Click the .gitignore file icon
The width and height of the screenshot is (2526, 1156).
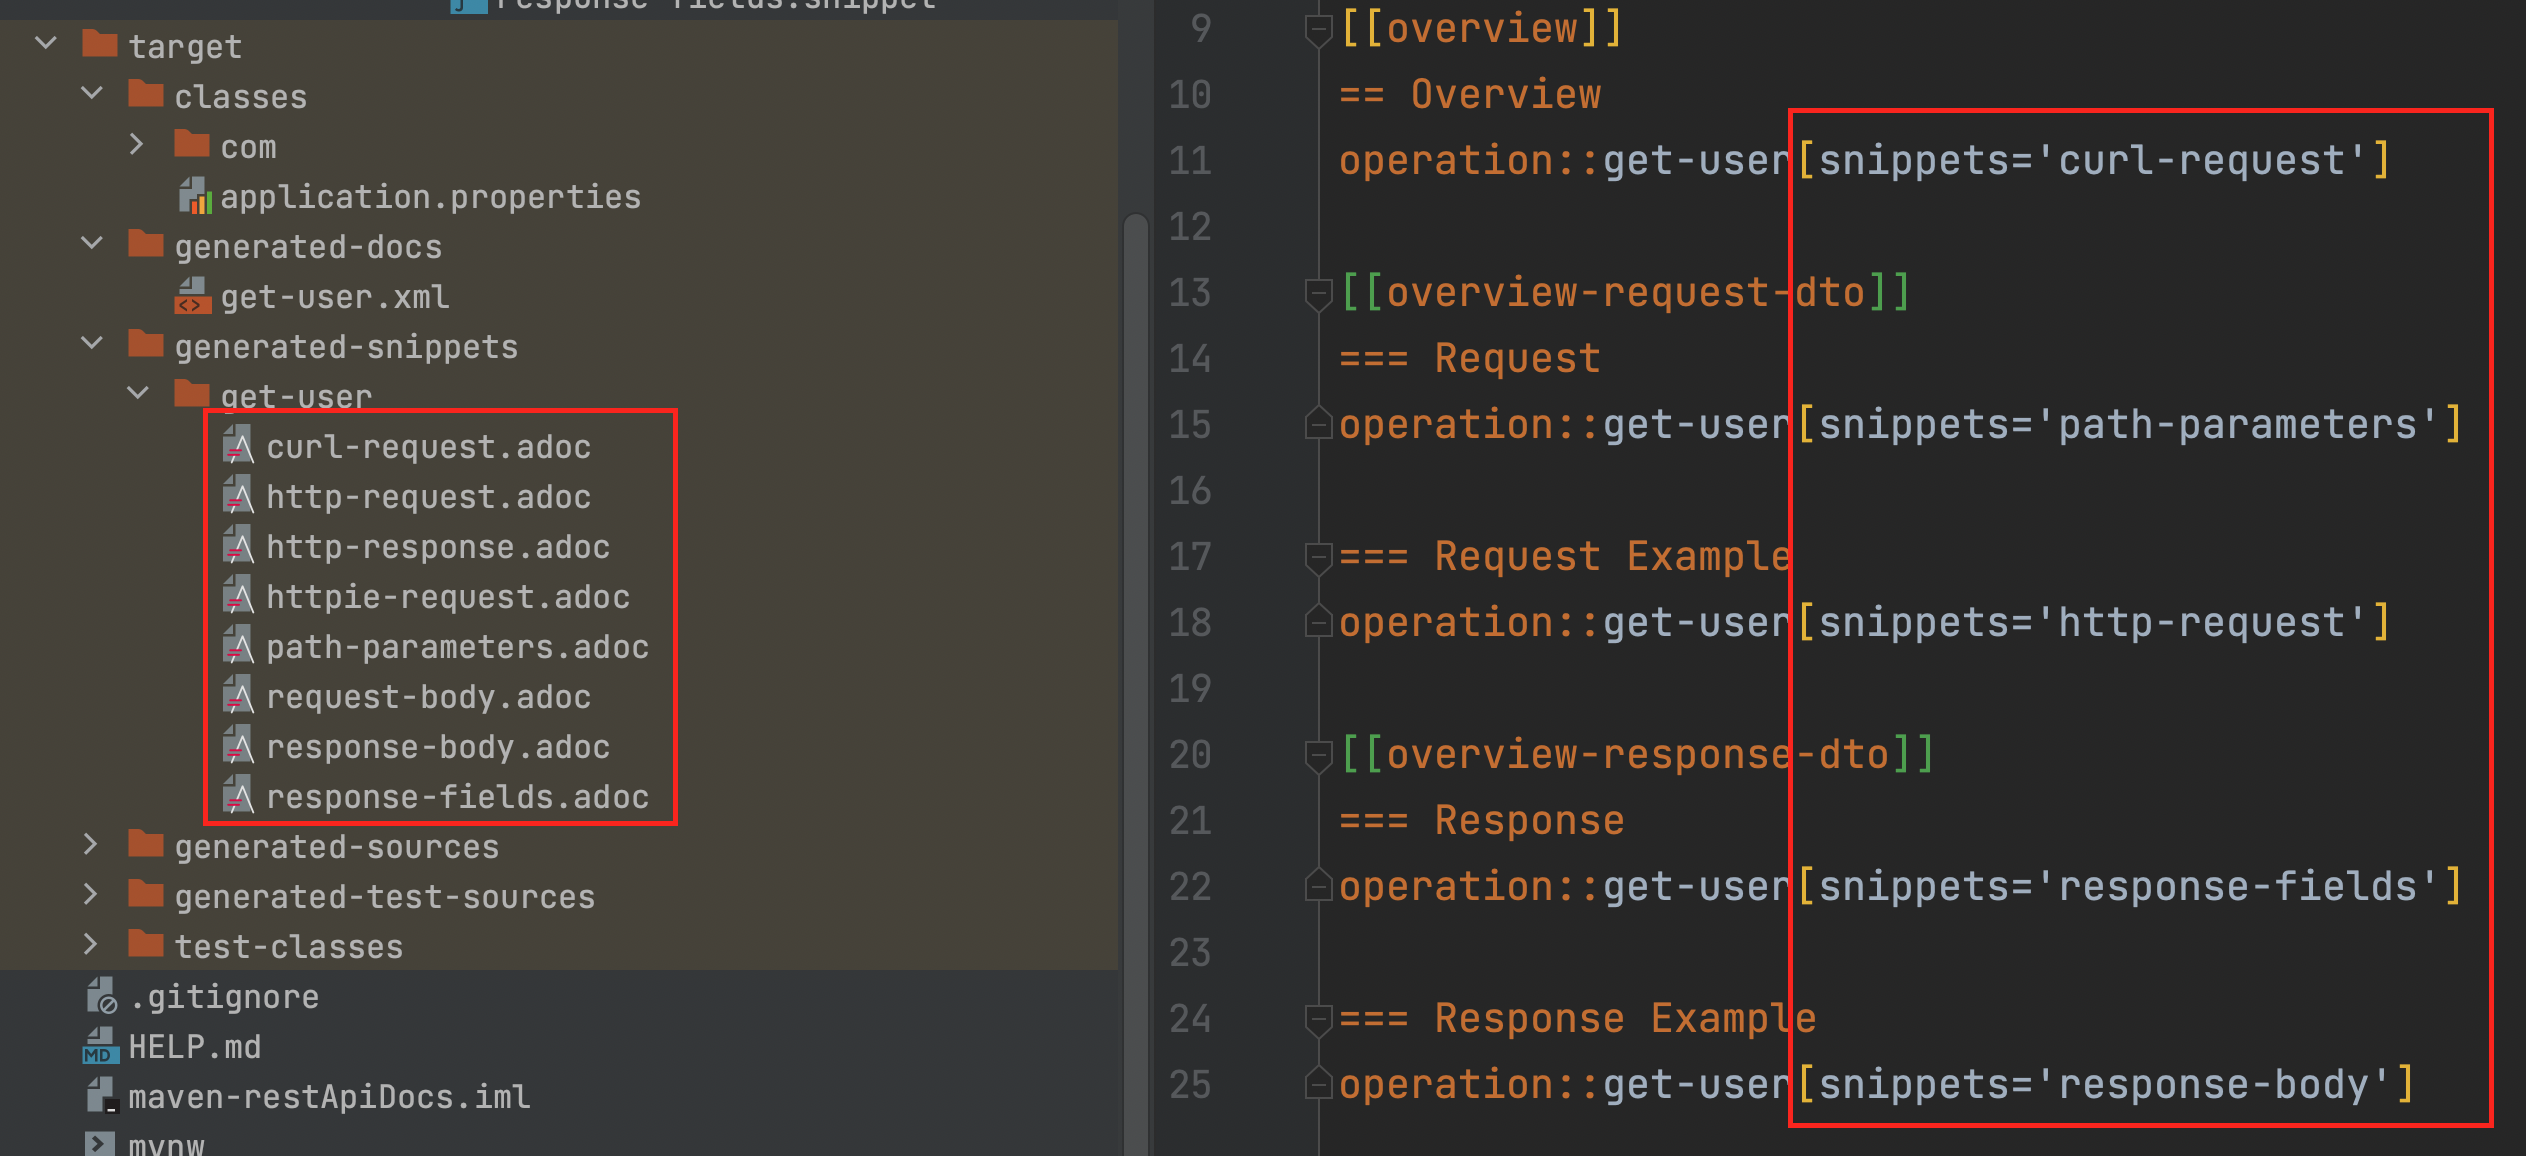pos(101,997)
